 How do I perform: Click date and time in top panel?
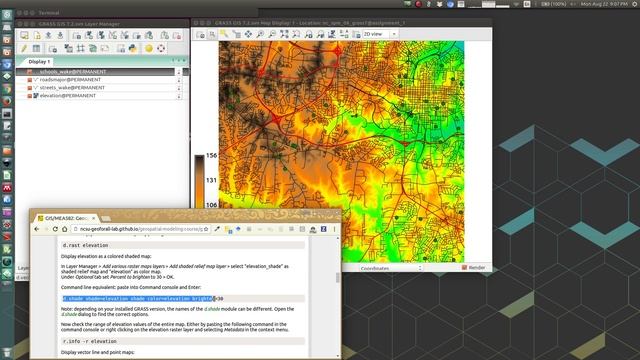[x=604, y=4]
